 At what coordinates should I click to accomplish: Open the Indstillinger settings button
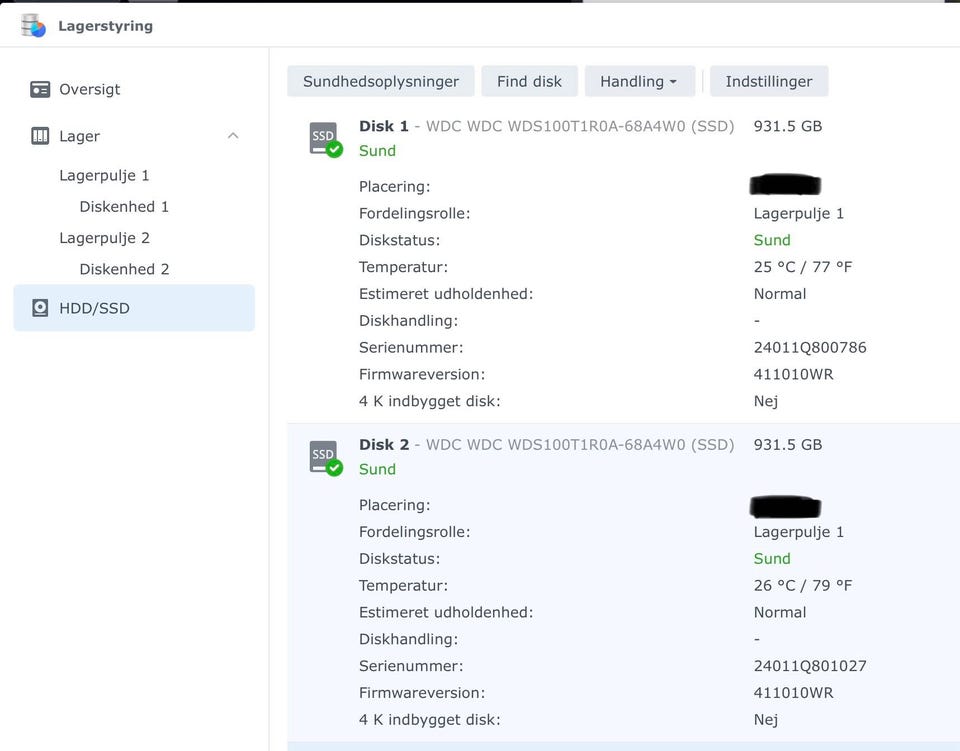click(x=768, y=82)
